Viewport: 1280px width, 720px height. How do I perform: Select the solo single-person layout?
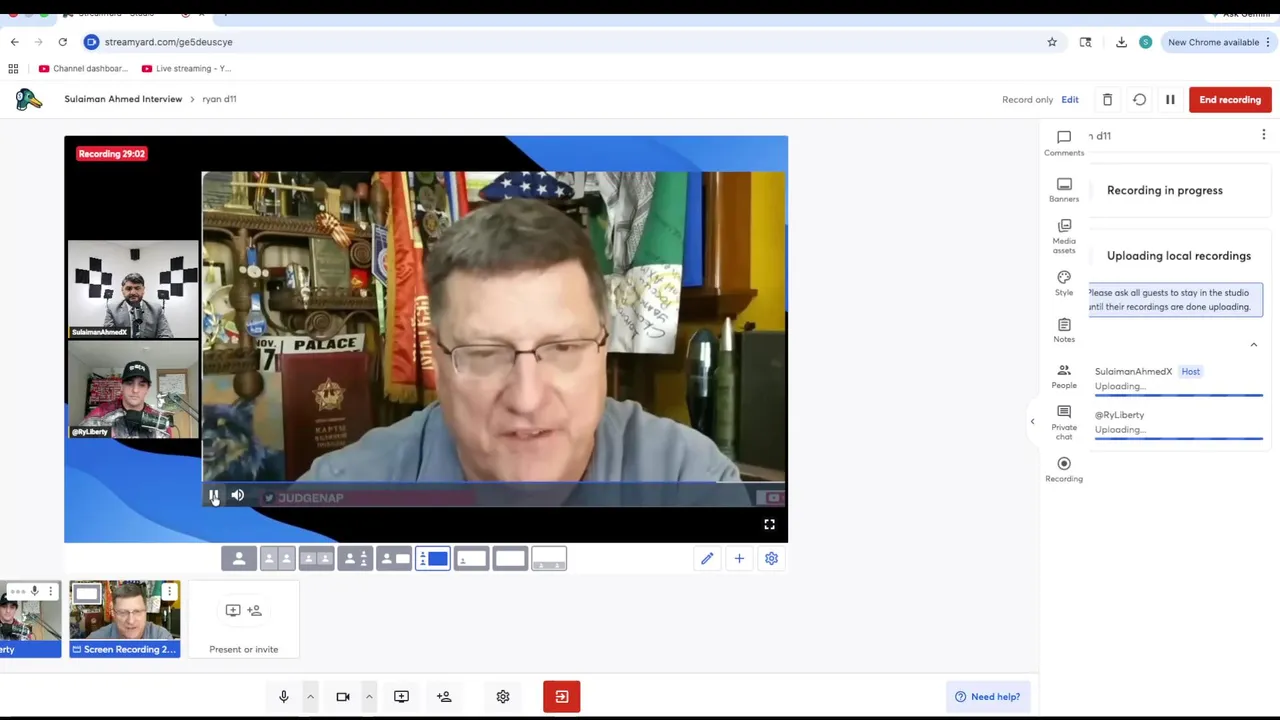click(x=239, y=559)
